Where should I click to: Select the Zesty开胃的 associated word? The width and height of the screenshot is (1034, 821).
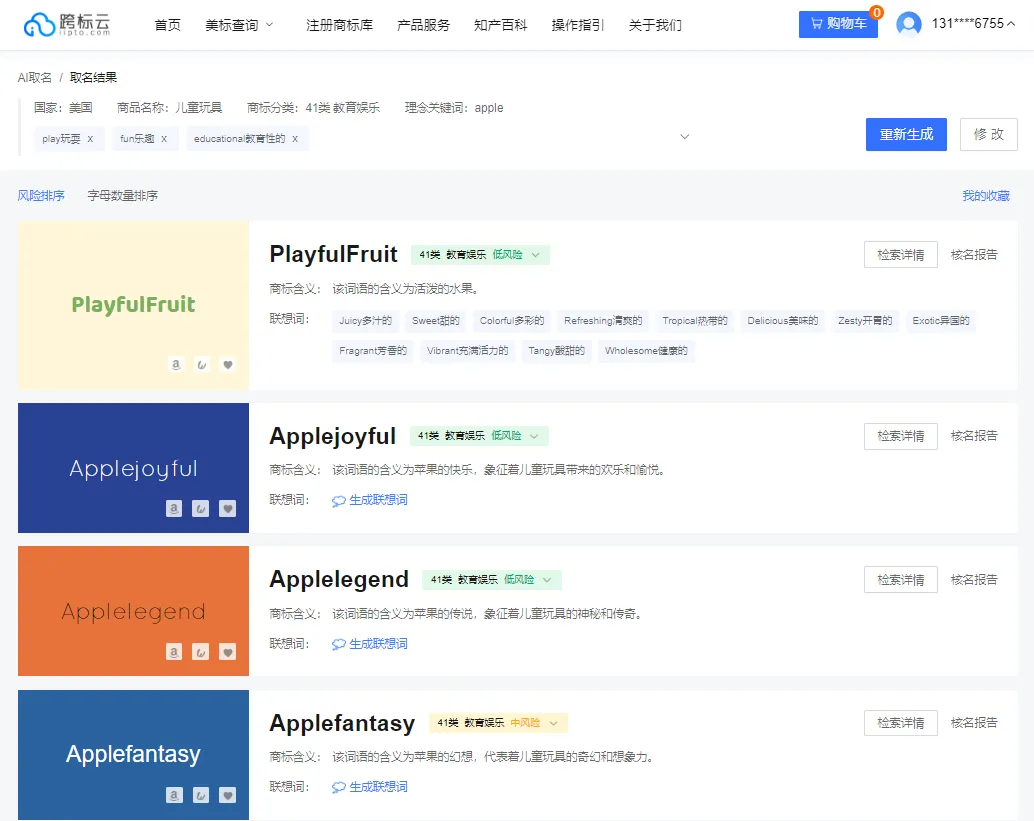point(865,321)
